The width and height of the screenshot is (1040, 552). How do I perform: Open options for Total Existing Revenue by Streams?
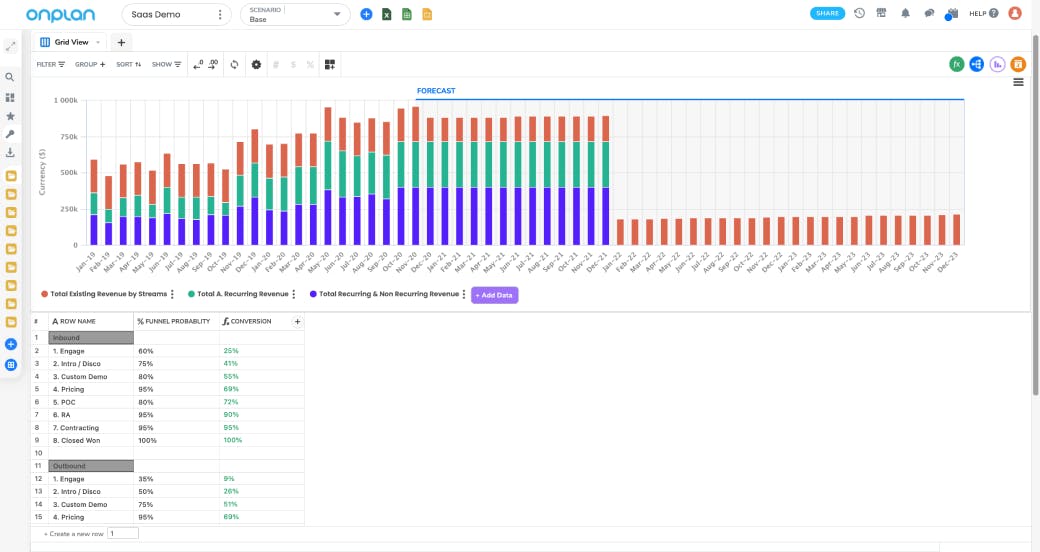[x=172, y=294]
